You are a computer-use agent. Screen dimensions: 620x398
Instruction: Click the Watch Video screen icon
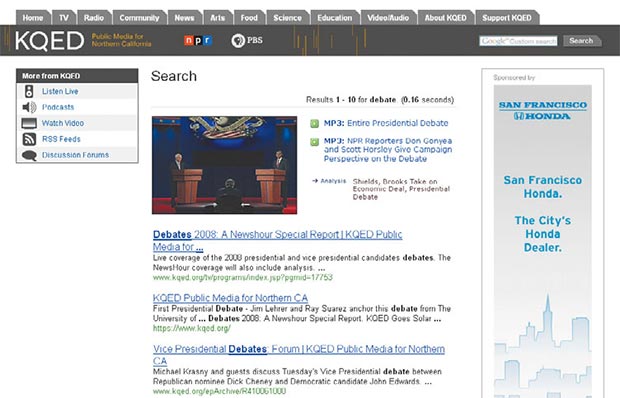pyautogui.click(x=29, y=123)
